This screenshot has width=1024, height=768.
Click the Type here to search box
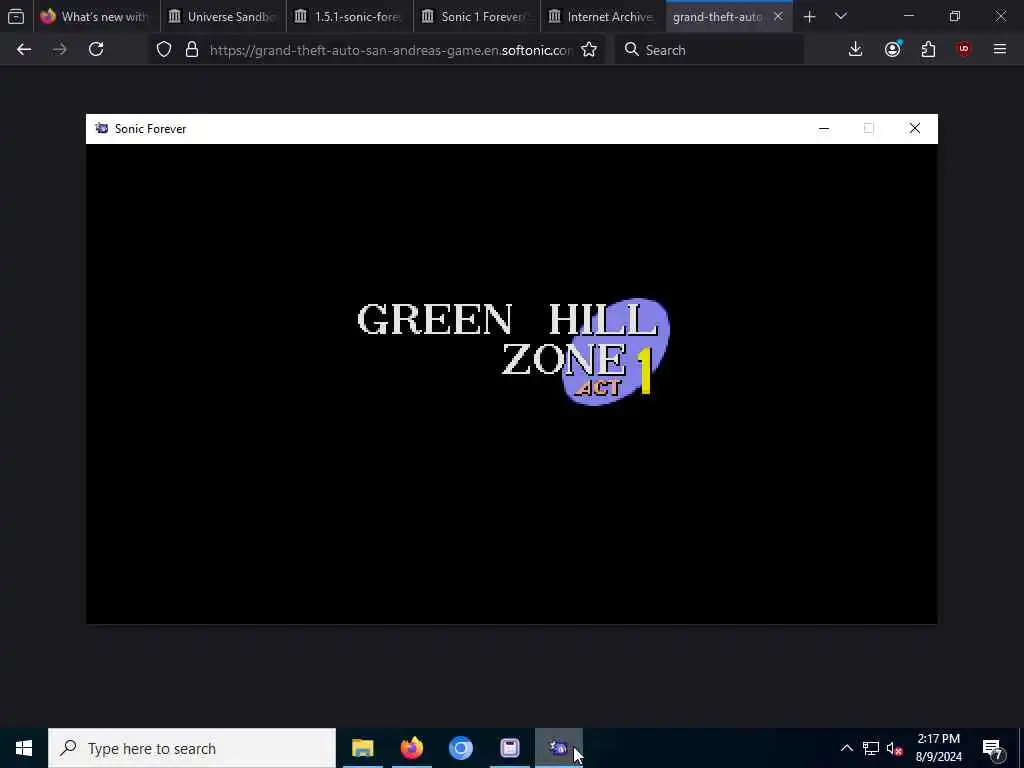click(192, 748)
